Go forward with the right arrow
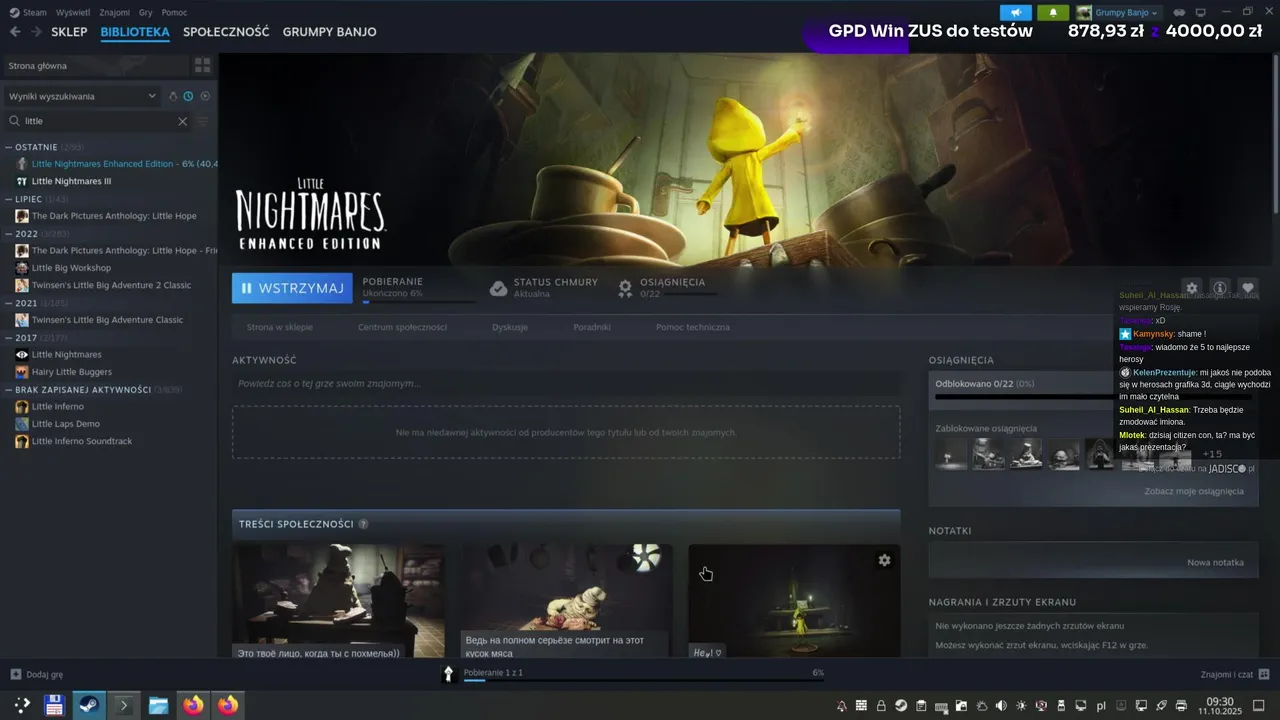This screenshot has width=1280, height=720. [x=36, y=32]
